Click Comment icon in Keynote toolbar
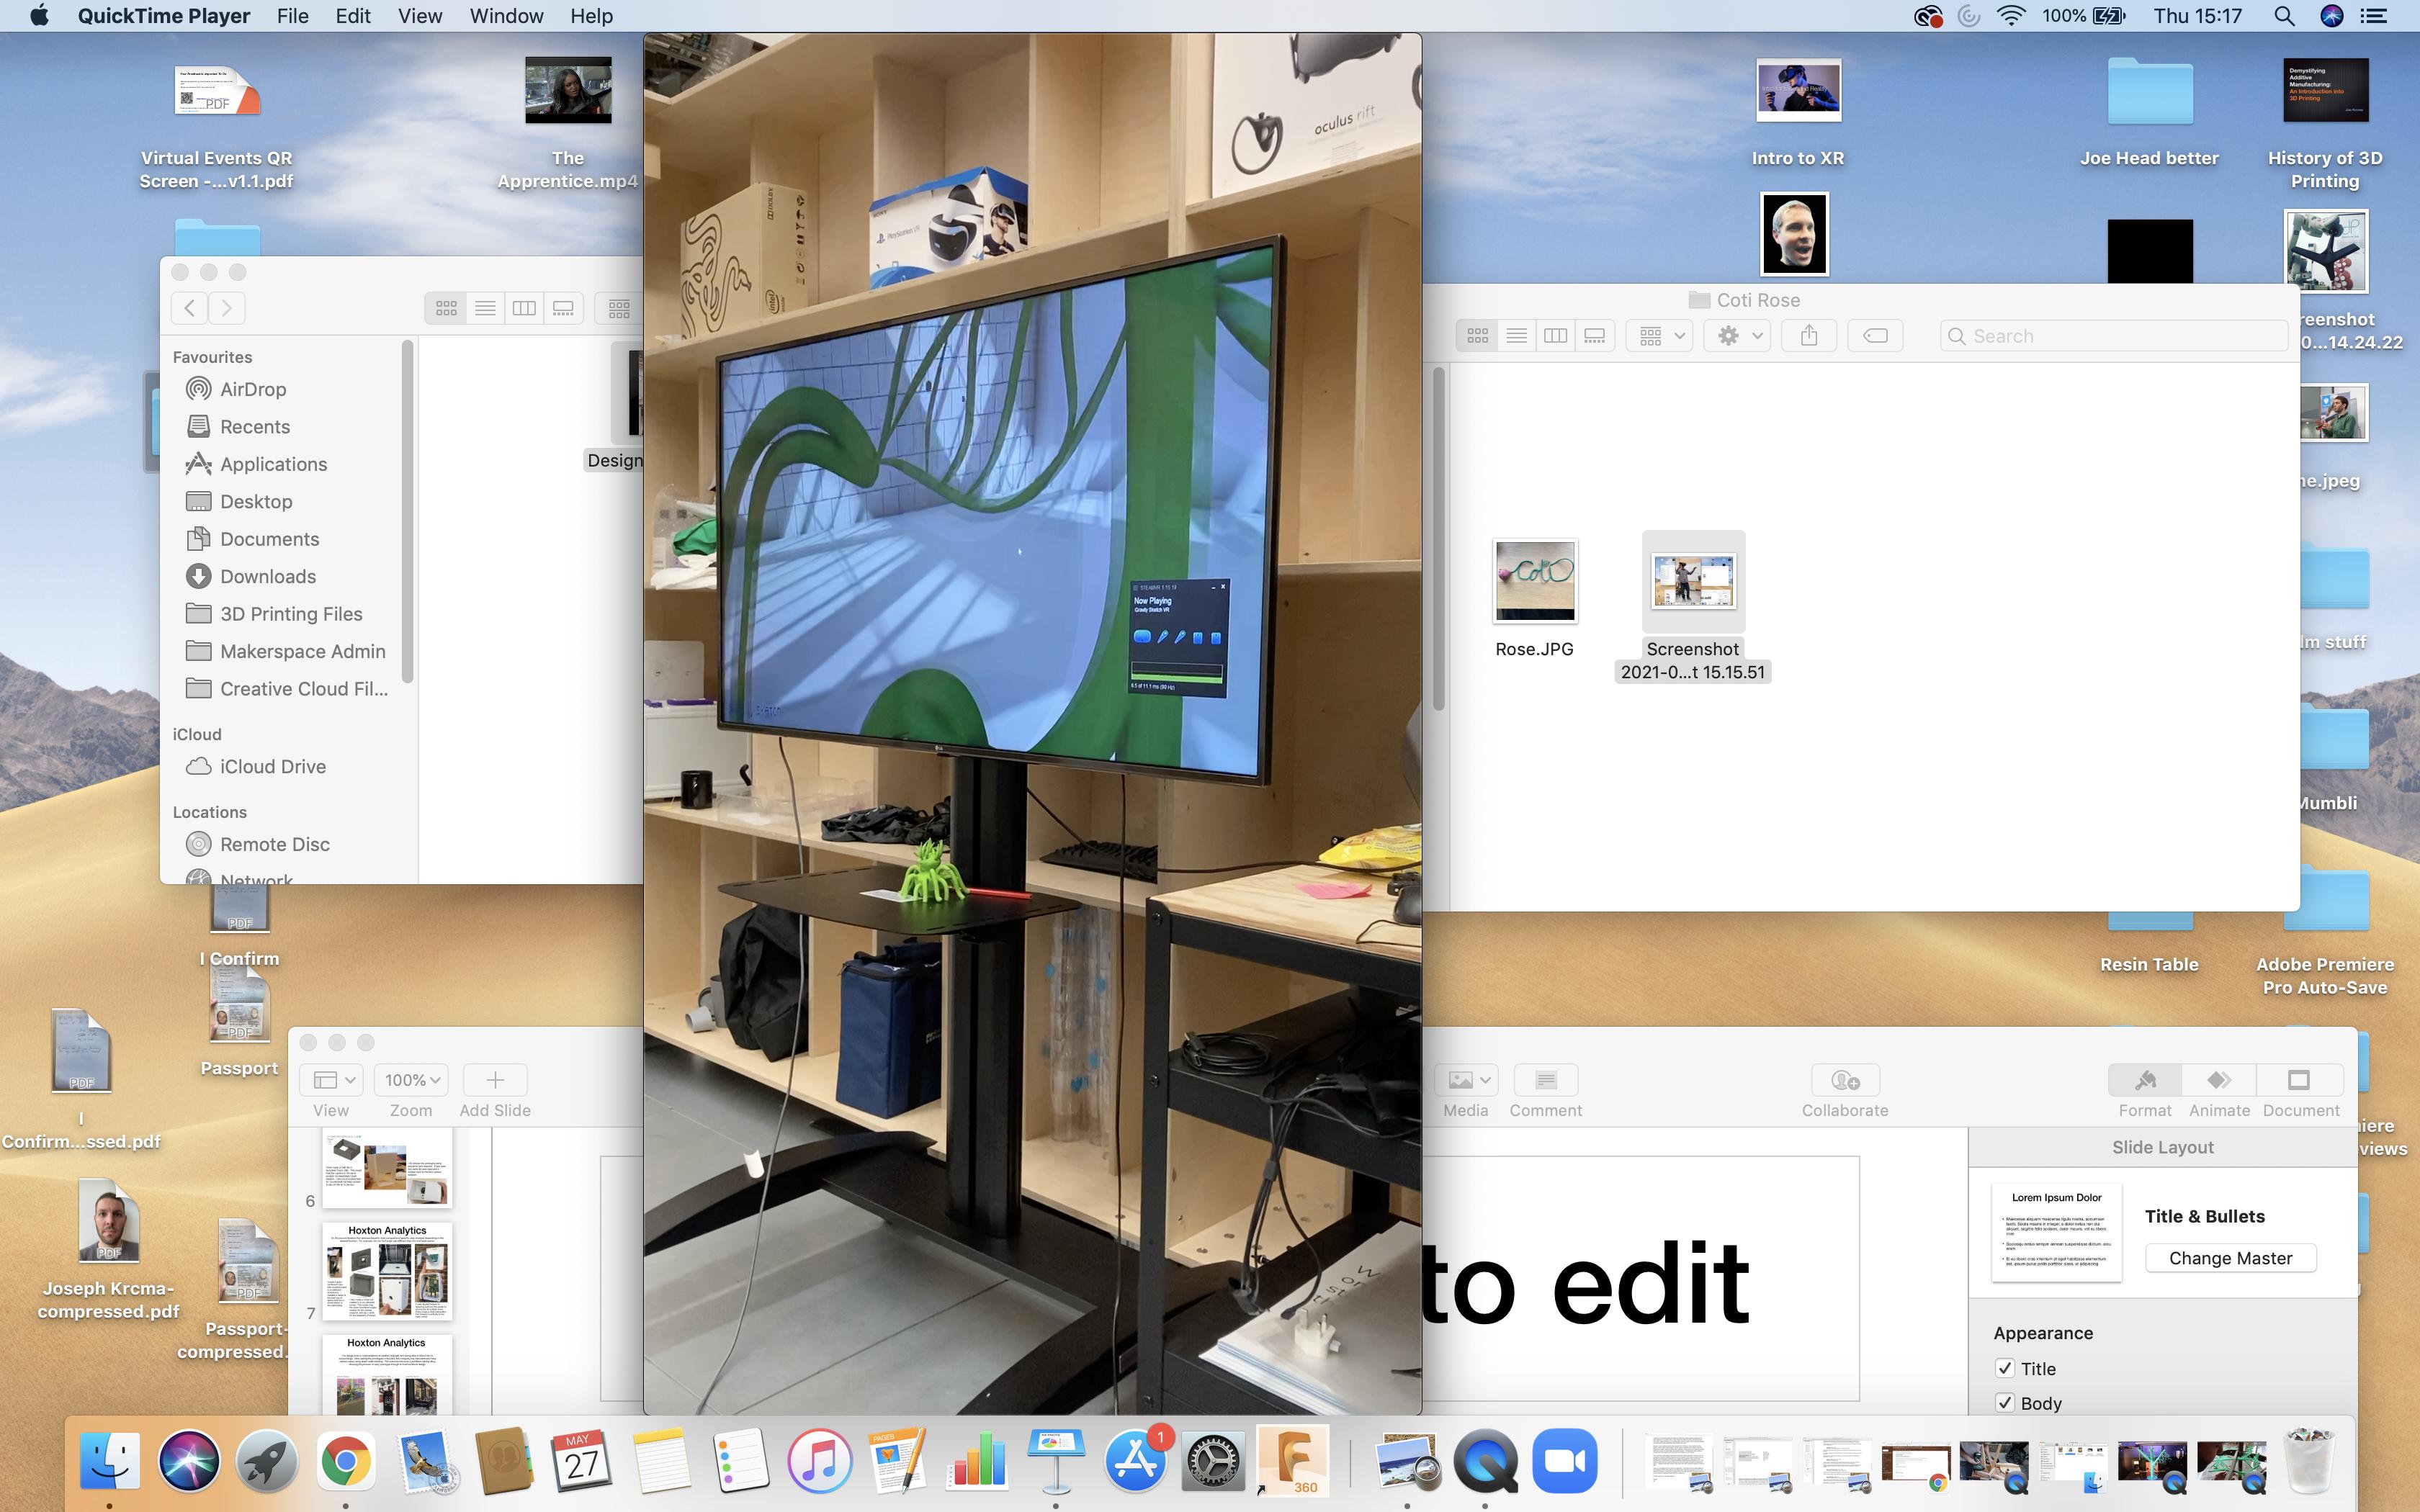This screenshot has width=2420, height=1512. pos(1545,1080)
